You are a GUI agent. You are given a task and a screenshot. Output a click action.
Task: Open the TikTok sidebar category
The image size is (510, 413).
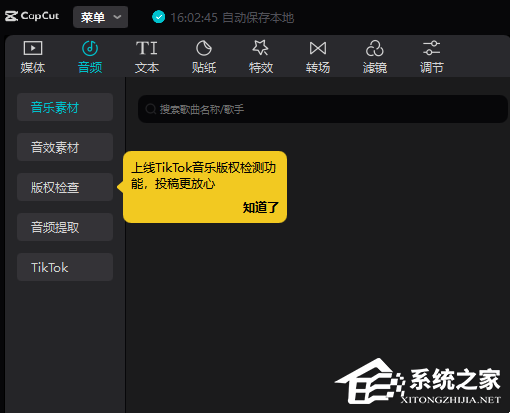pos(65,267)
